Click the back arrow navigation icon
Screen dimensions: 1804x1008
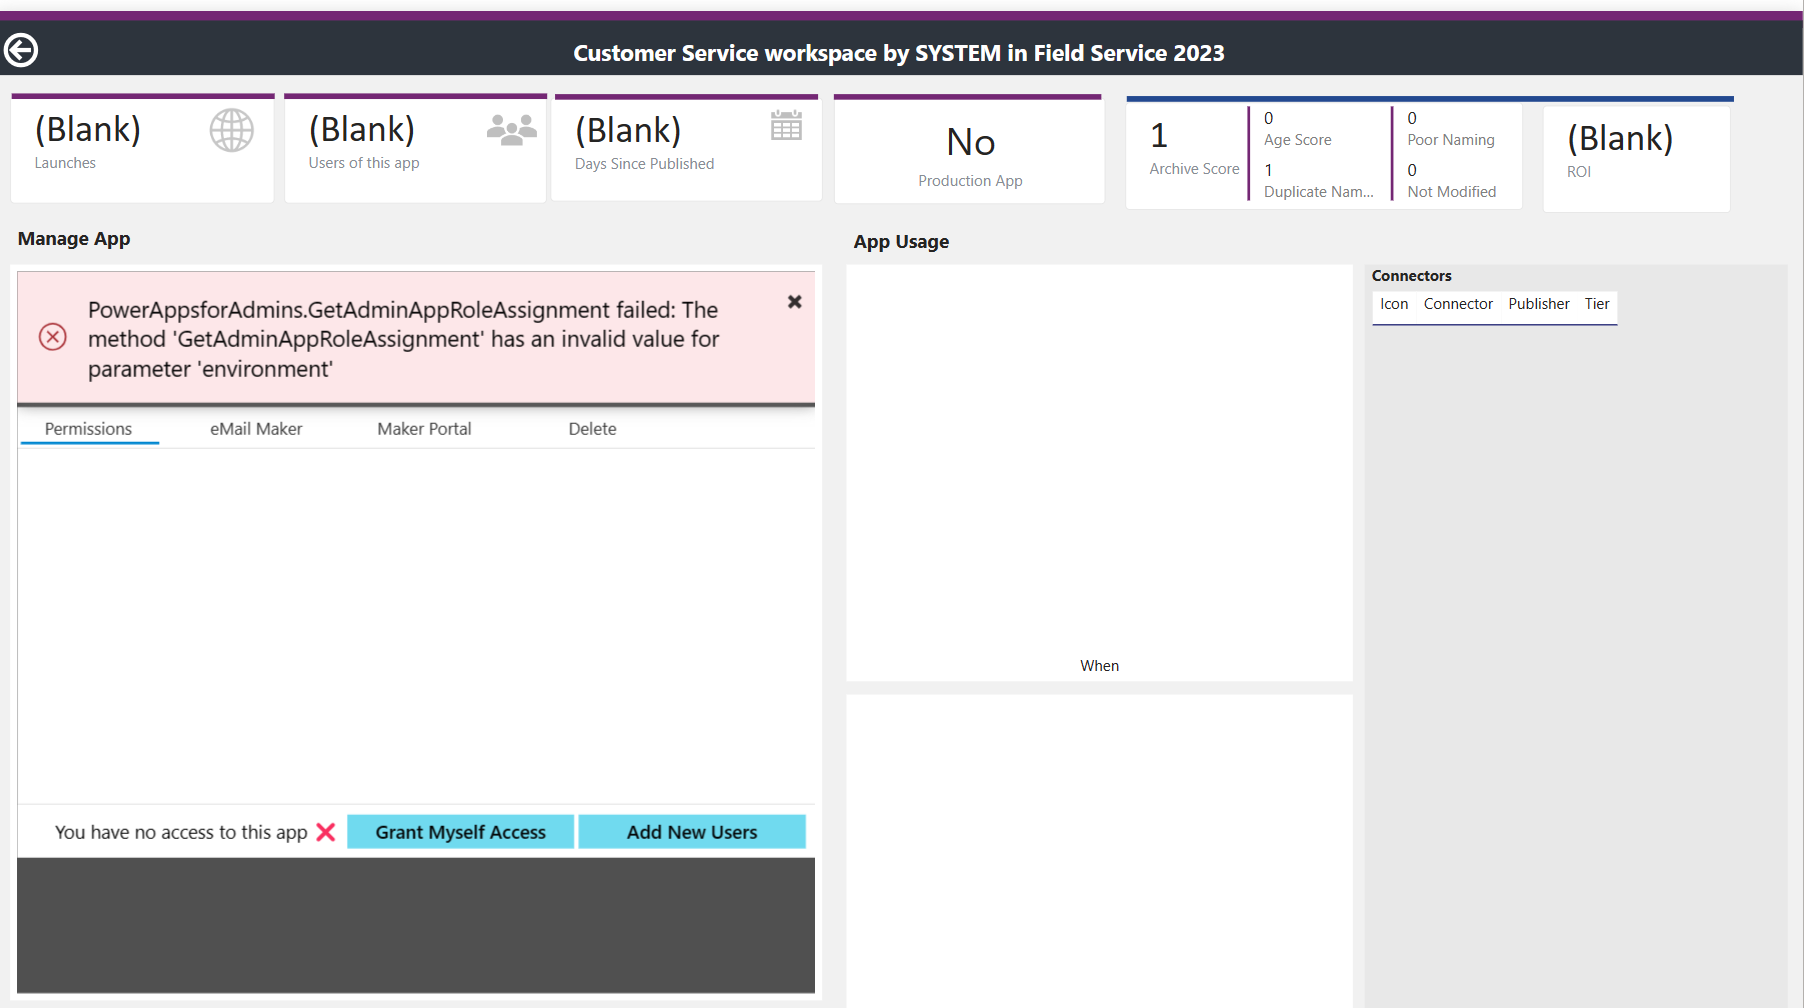point(22,49)
